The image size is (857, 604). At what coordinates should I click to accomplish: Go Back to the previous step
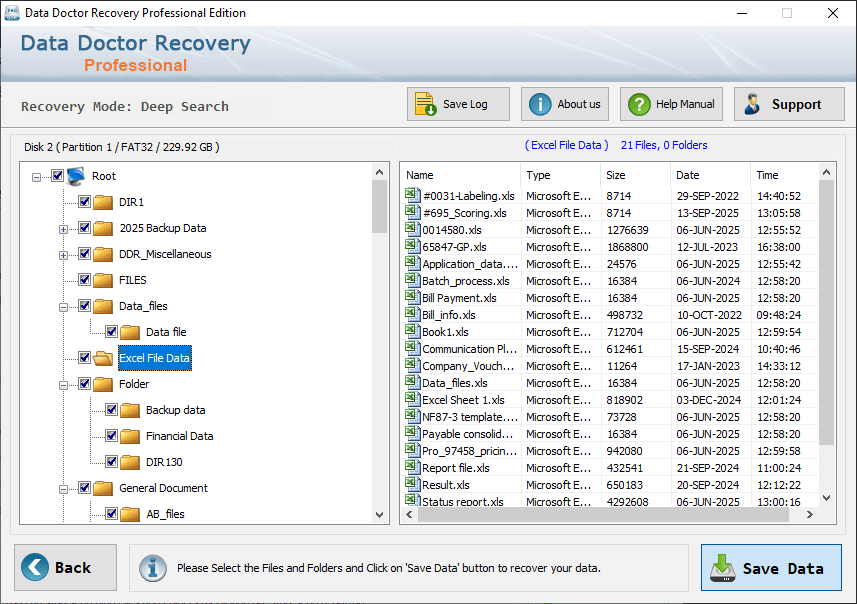point(66,567)
